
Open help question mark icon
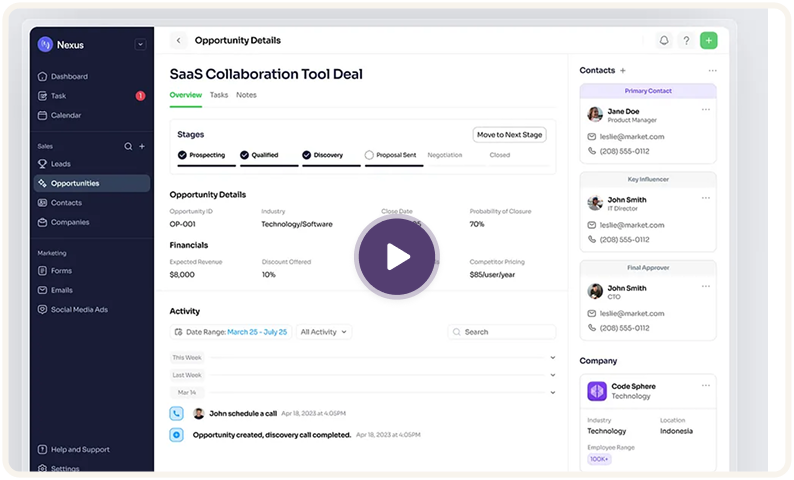(x=686, y=41)
